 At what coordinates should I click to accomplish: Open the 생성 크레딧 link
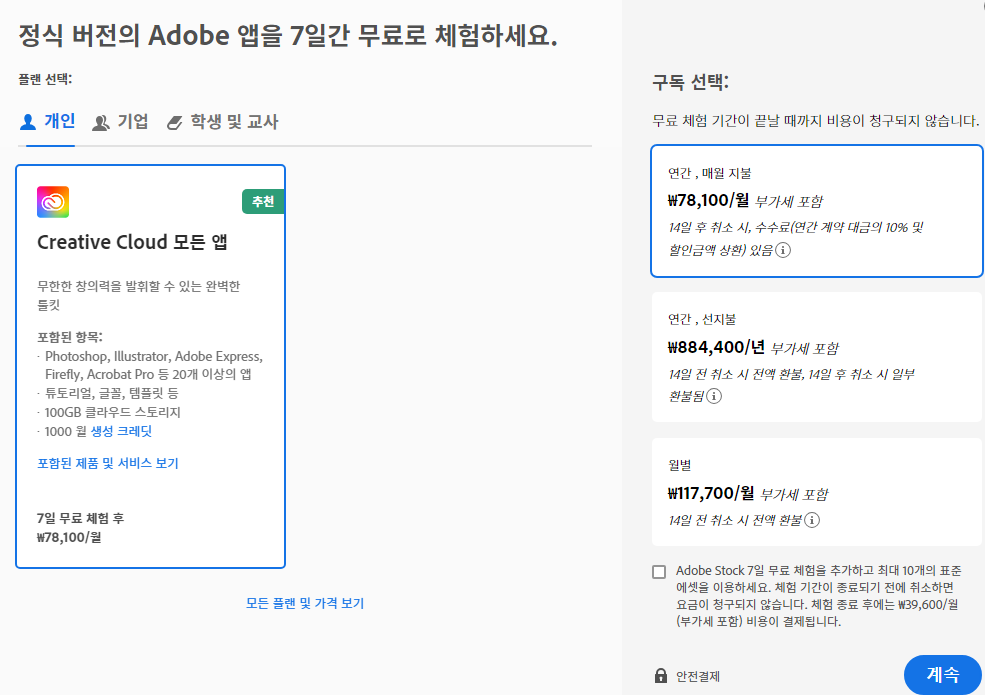coord(121,431)
